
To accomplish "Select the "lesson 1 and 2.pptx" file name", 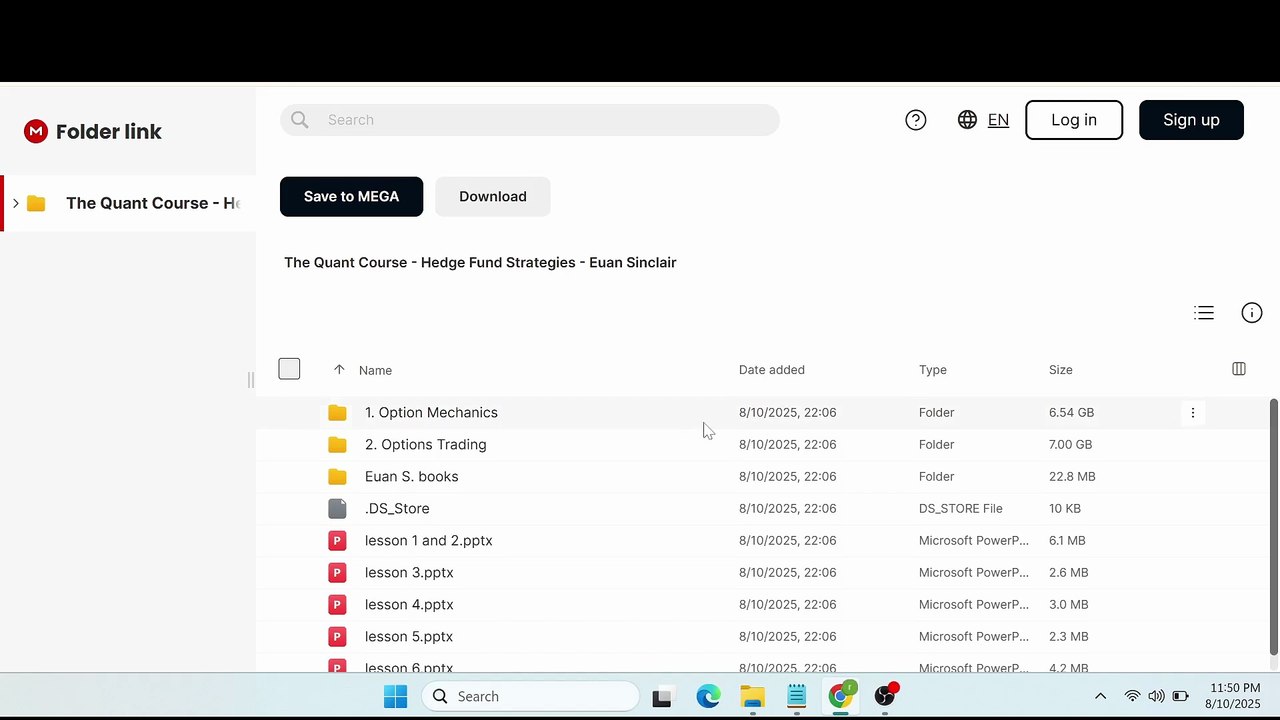I will click(x=429, y=540).
